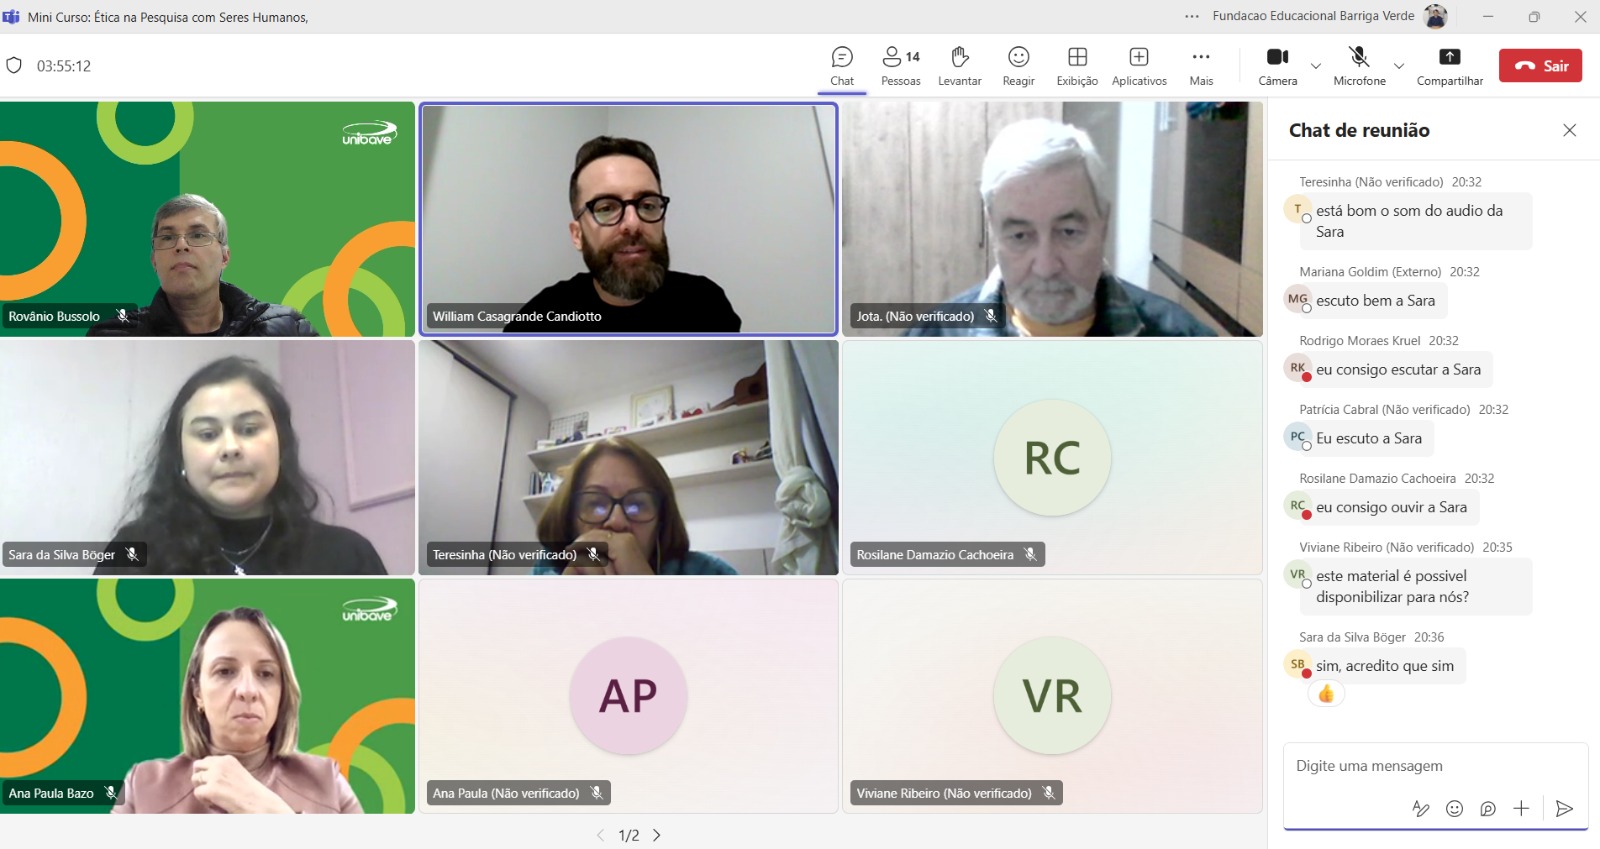Viewport: 1600px width, 849px height.
Task: Open the Pessoas participants panel
Action: pos(900,66)
